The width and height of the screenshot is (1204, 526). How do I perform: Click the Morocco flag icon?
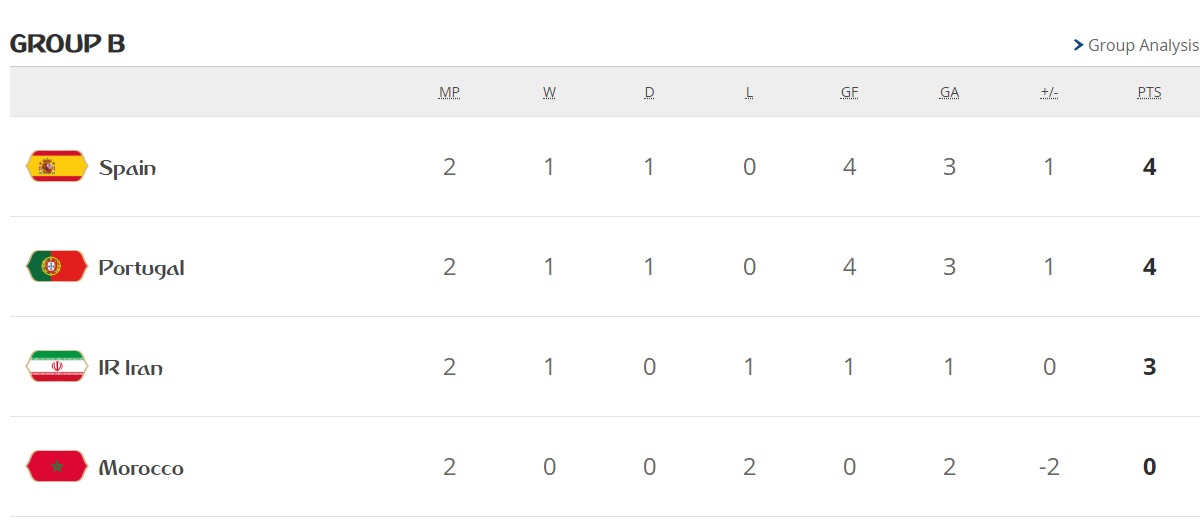tap(56, 466)
